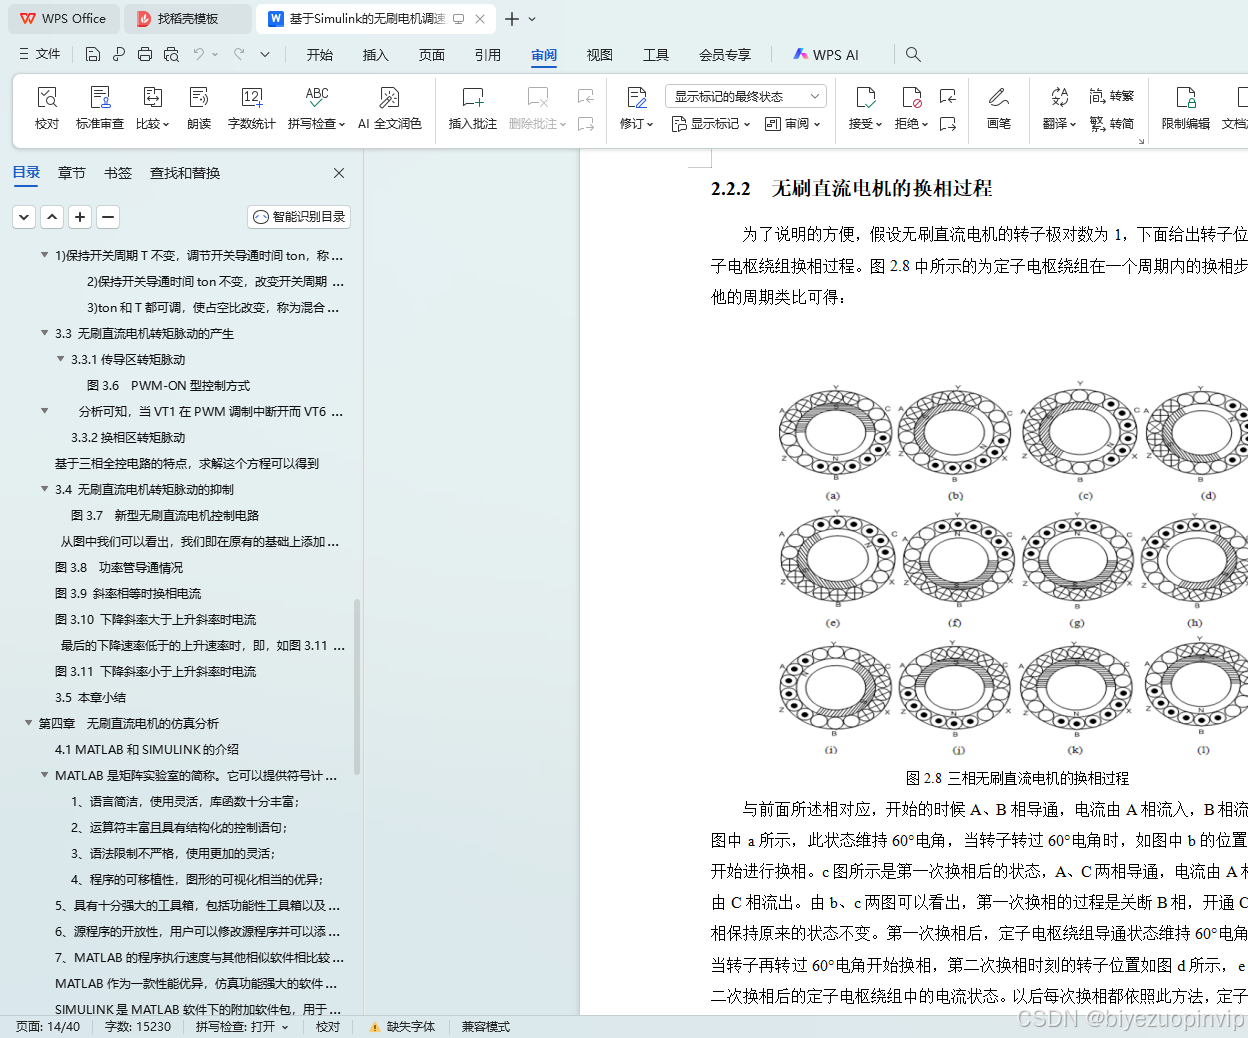Viewport: 1248px width, 1038px height.
Task: Go to next comment icon
Action: pos(586,124)
